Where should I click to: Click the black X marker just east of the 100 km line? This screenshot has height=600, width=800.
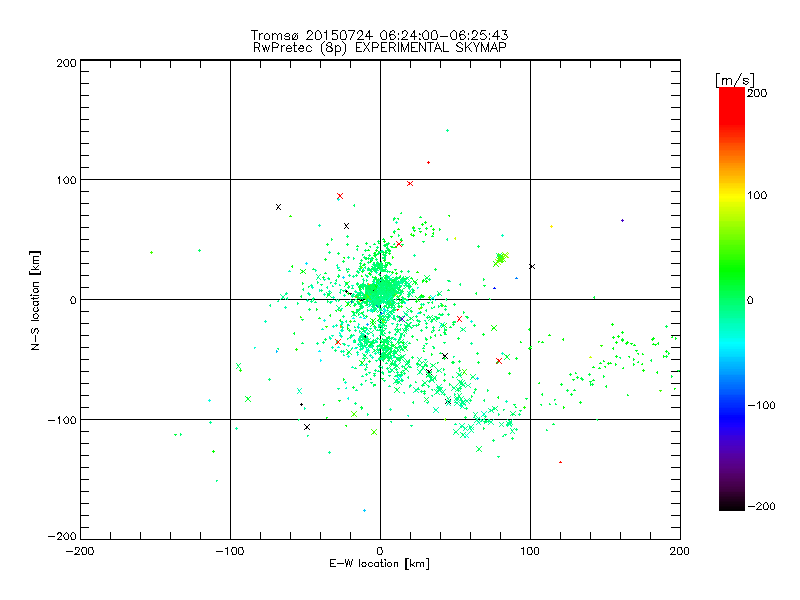(532, 267)
